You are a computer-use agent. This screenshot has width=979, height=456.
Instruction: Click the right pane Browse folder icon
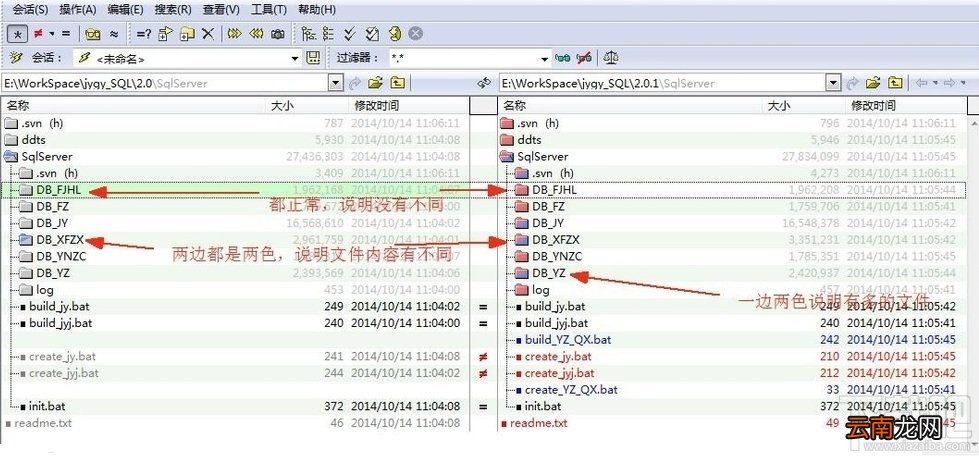pos(873,82)
